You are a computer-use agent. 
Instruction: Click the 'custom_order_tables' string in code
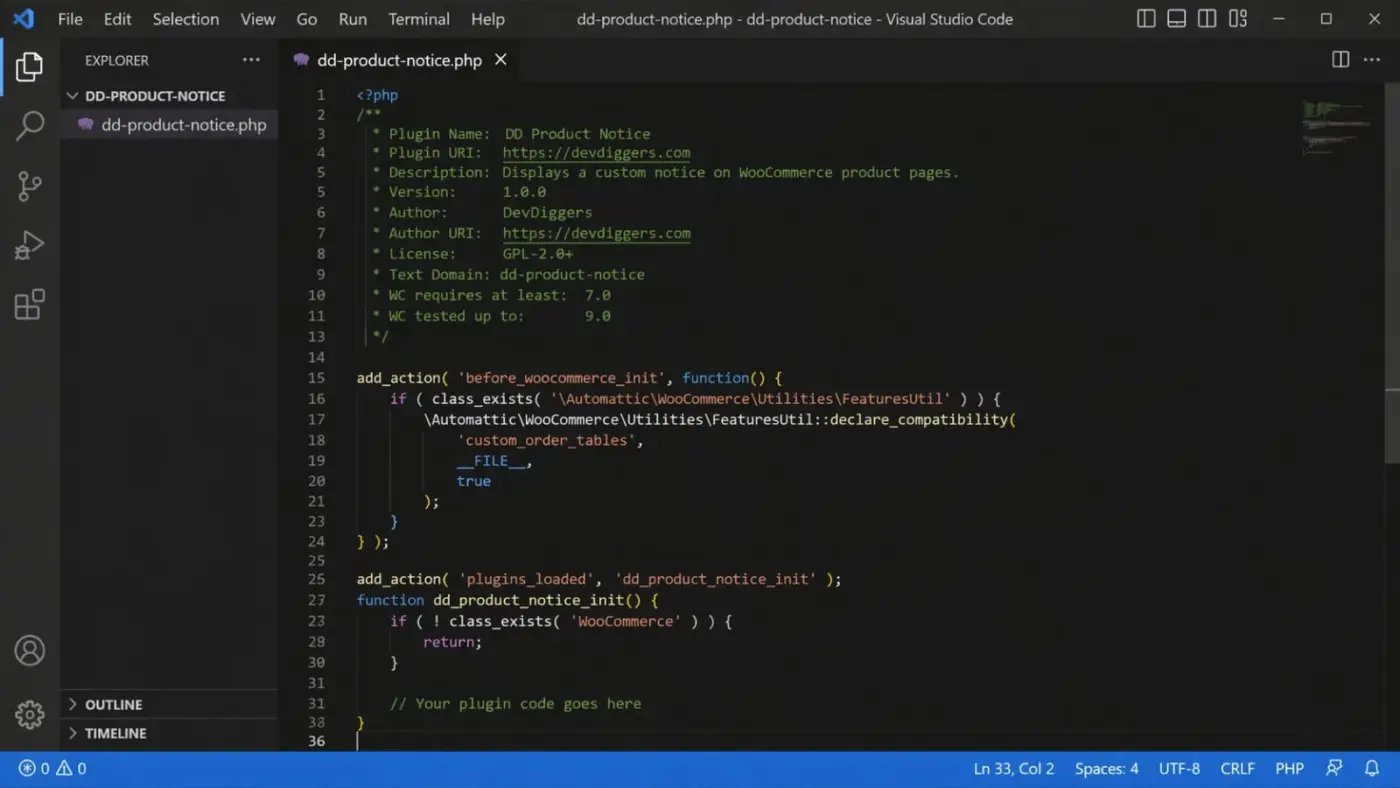tap(547, 440)
